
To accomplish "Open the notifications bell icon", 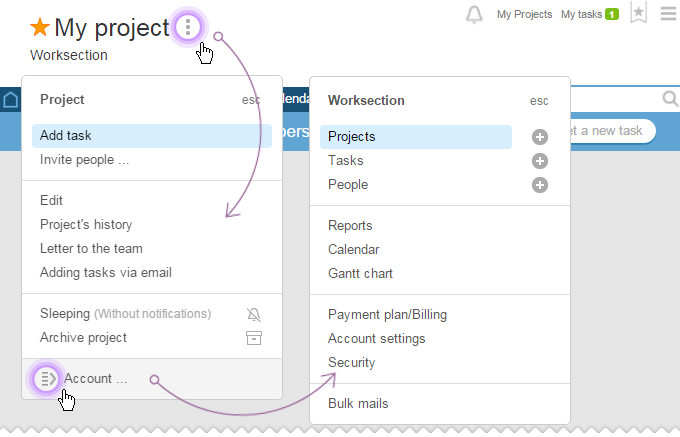I will pos(474,14).
